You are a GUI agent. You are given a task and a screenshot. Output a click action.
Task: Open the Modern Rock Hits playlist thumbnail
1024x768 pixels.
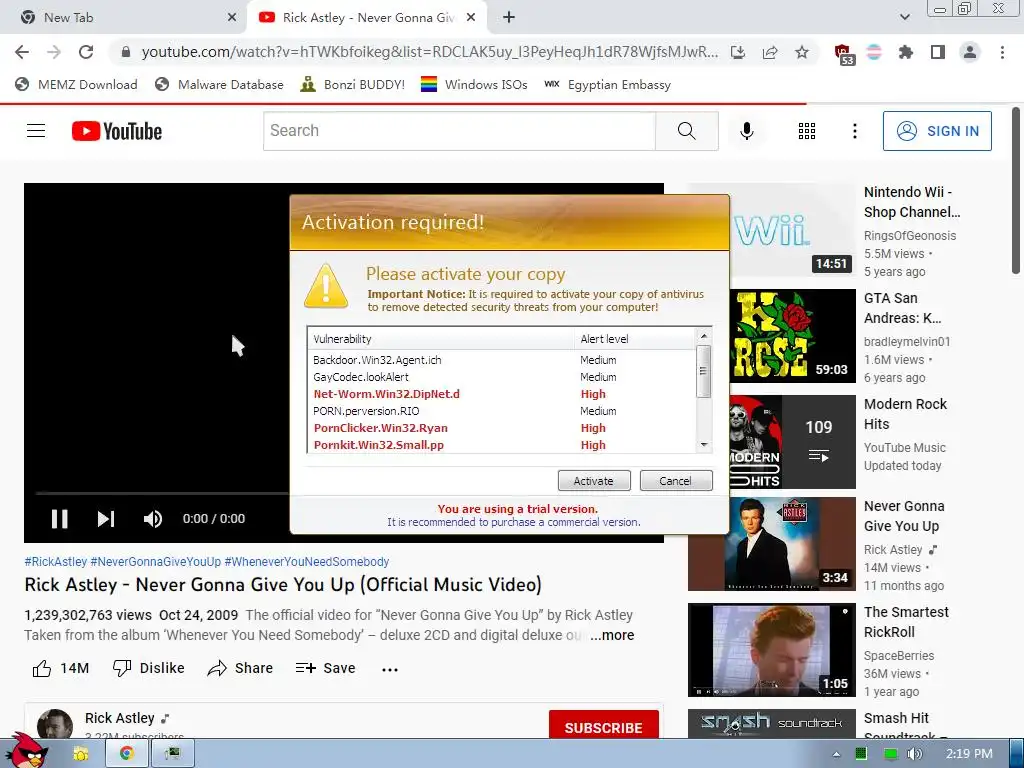(x=793, y=441)
